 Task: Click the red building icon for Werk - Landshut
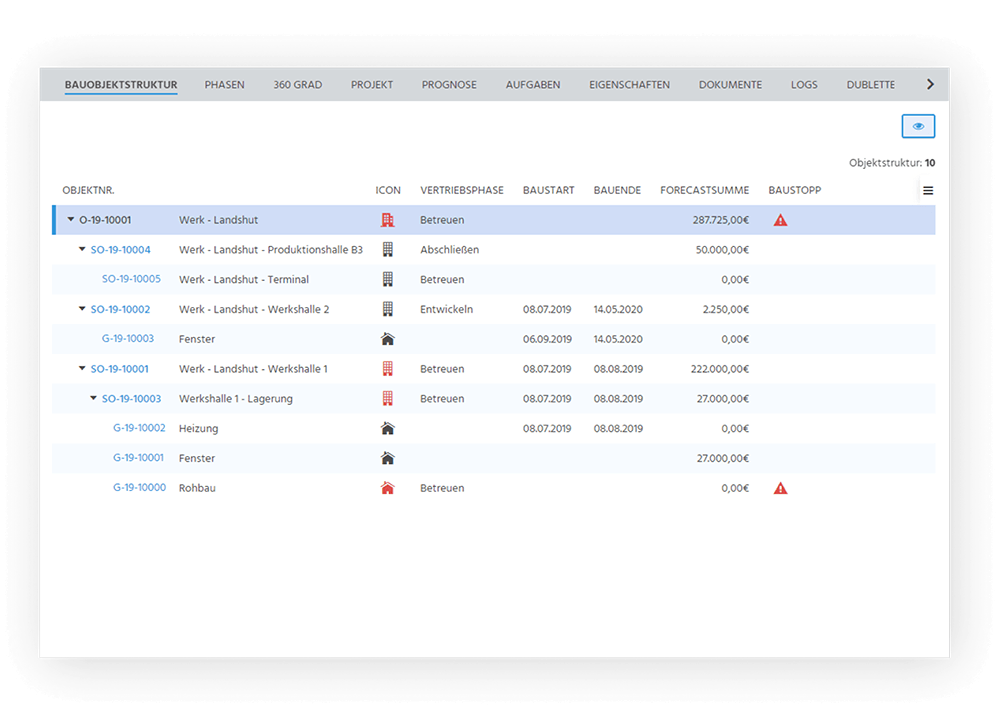pos(387,220)
